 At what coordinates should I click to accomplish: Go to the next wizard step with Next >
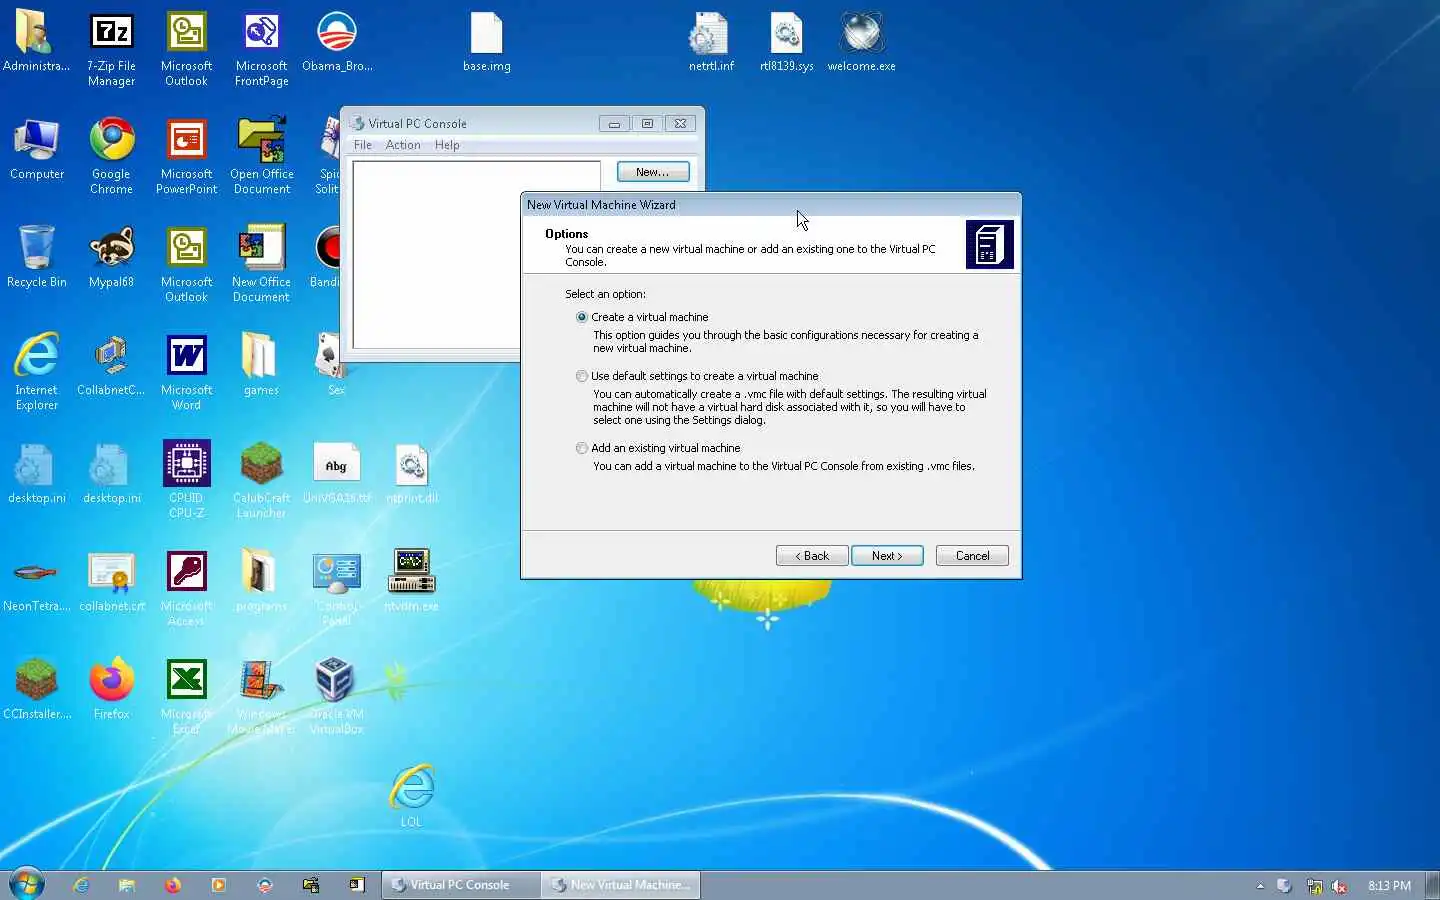click(x=887, y=556)
